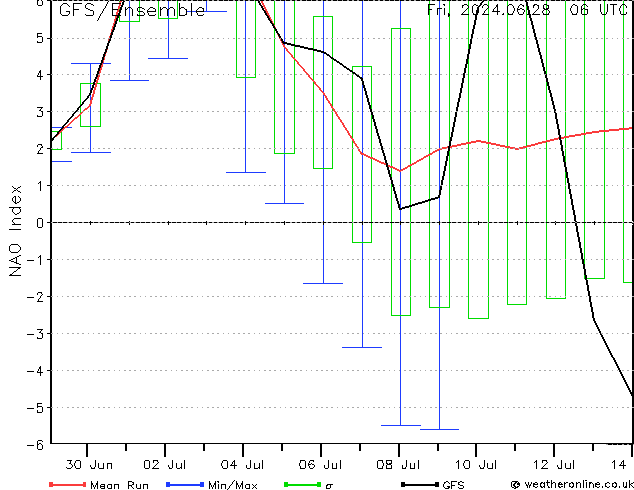The image size is (634, 490).
Task: Click the GFS/Ensemble chart title
Action: click(x=132, y=10)
